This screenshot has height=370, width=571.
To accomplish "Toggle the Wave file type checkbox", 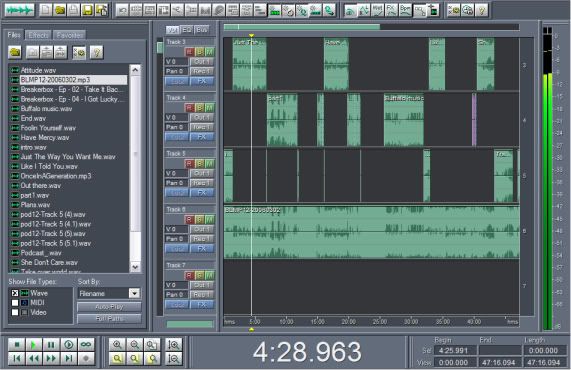I will [15, 293].
